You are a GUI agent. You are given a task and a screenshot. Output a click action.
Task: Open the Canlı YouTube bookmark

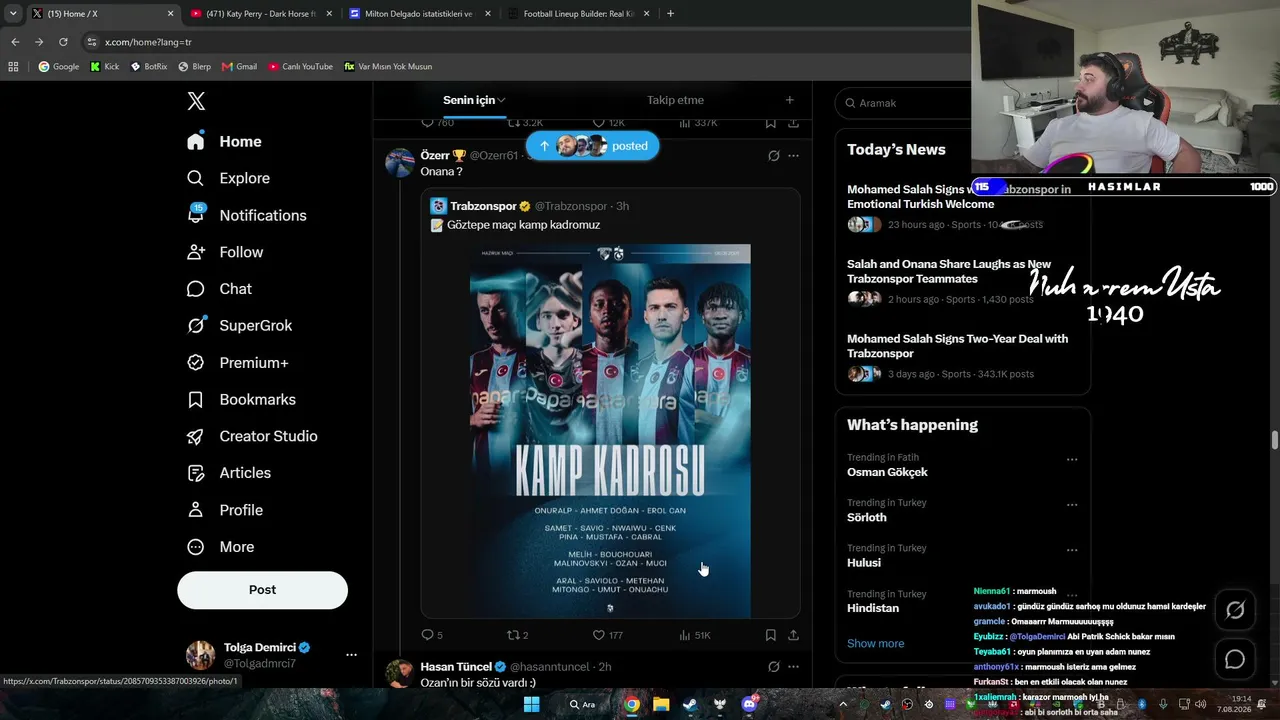click(300, 67)
